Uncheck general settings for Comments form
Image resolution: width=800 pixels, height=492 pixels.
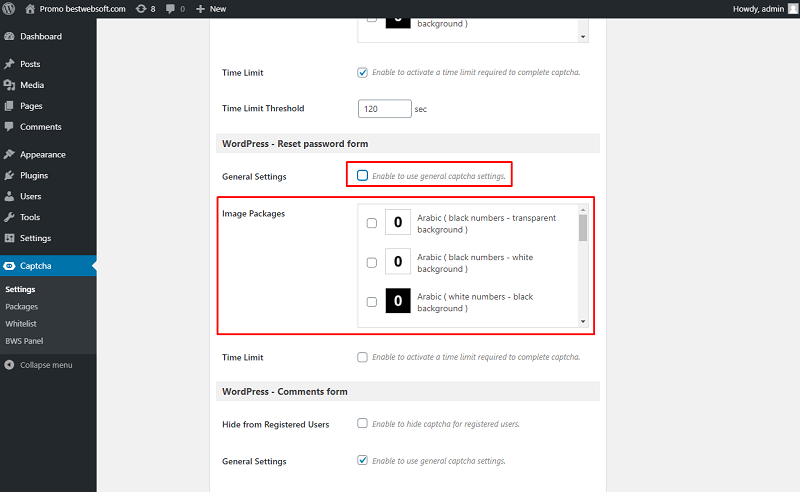[x=362, y=460]
